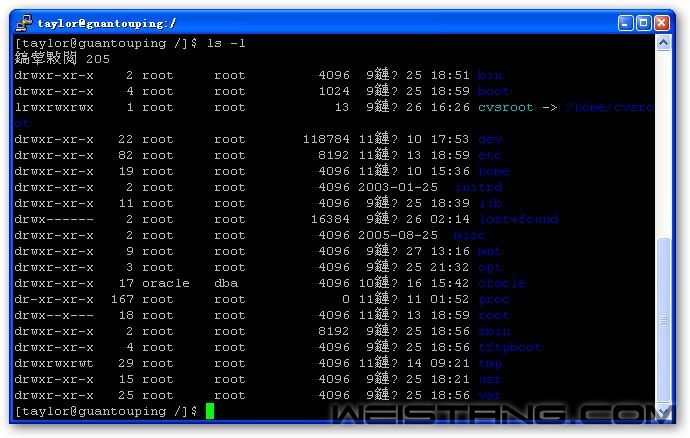Viewport: 690px width, 438px height.
Task: Maximize the terminal window
Action: 643,22
